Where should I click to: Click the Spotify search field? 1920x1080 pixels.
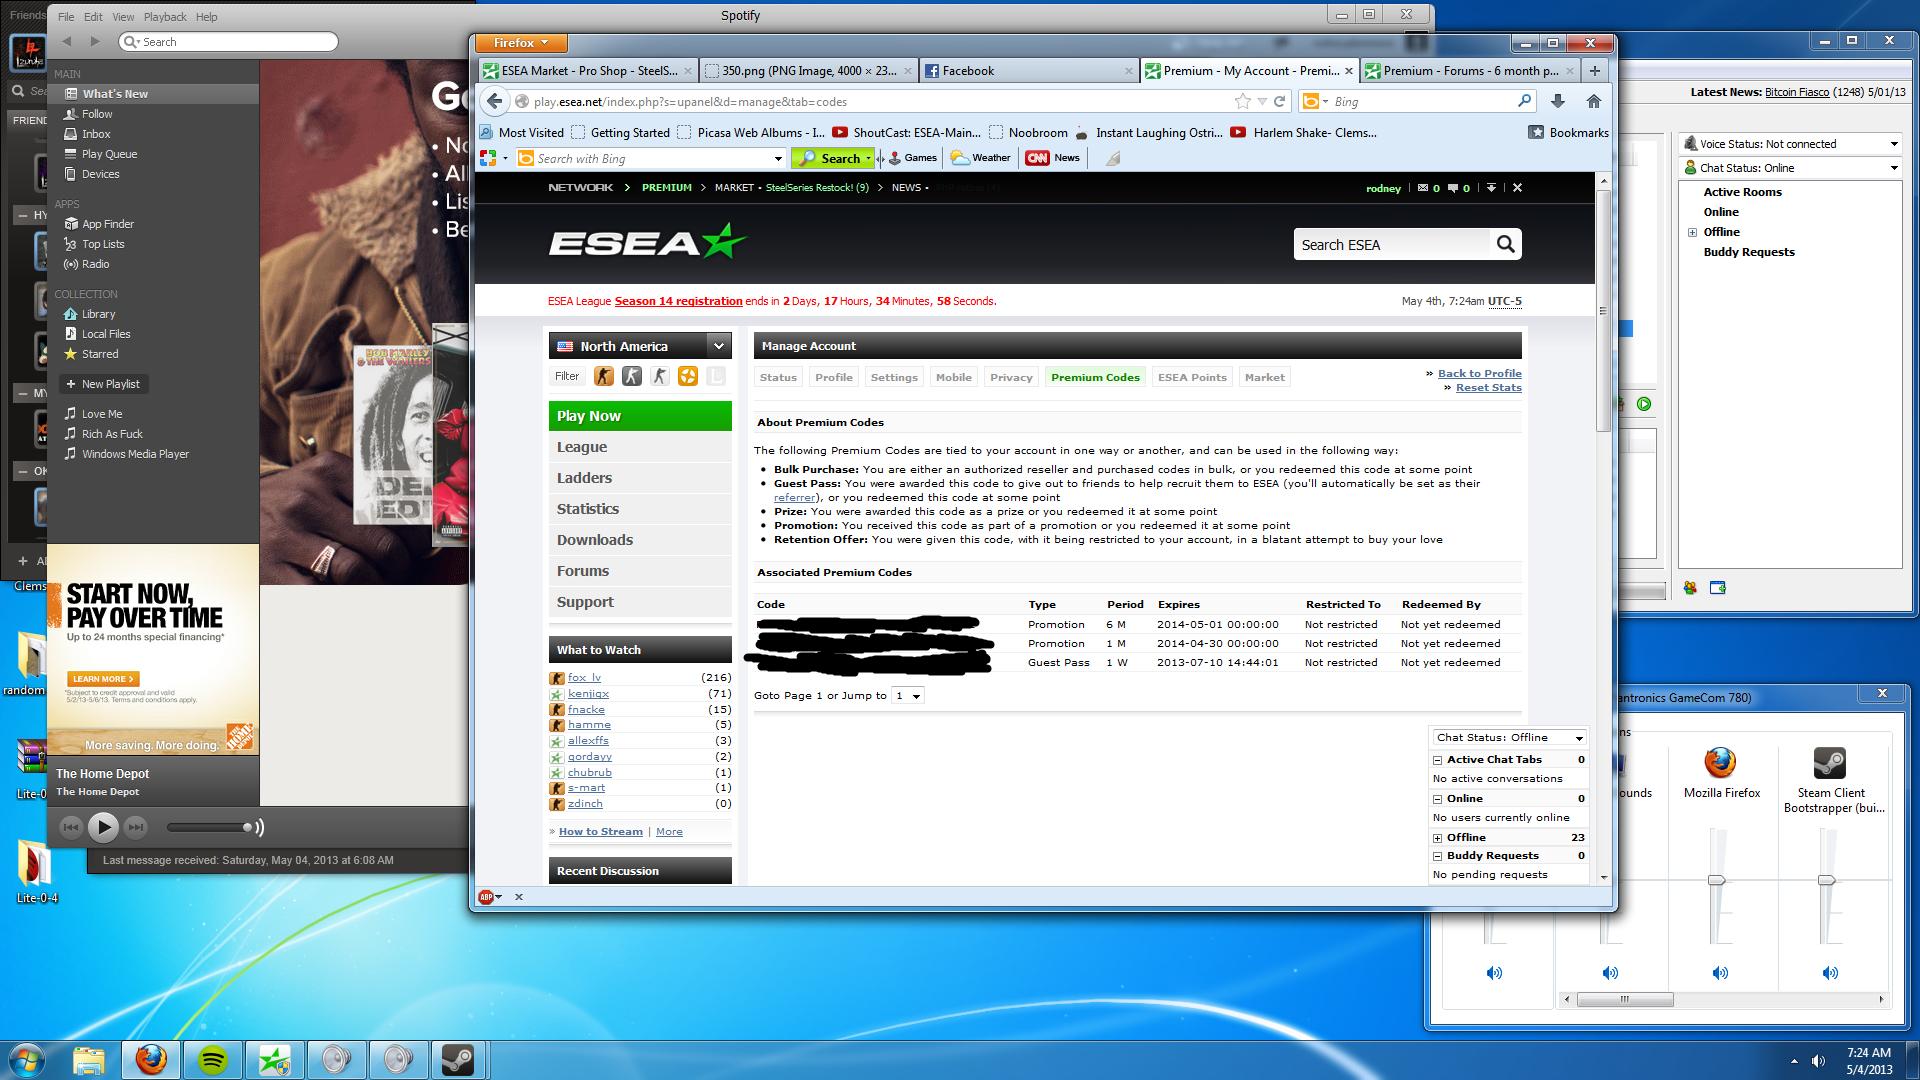[228, 42]
